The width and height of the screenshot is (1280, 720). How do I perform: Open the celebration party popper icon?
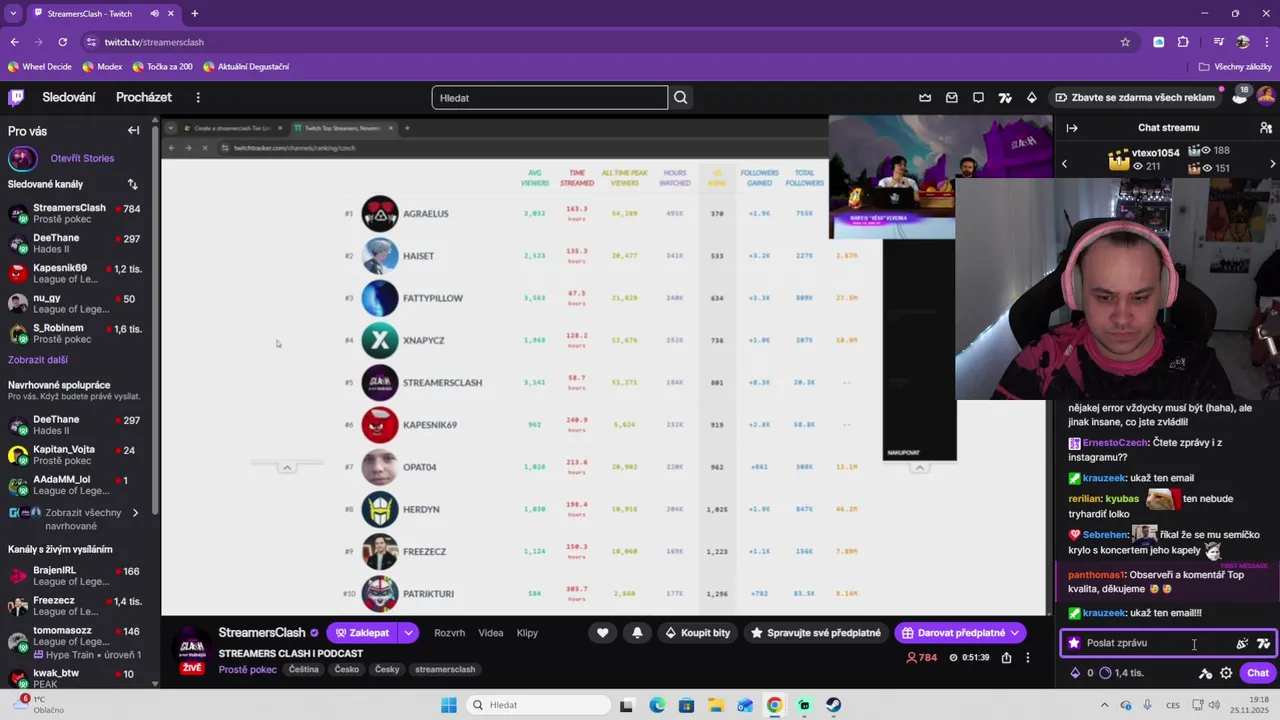click(x=1242, y=643)
